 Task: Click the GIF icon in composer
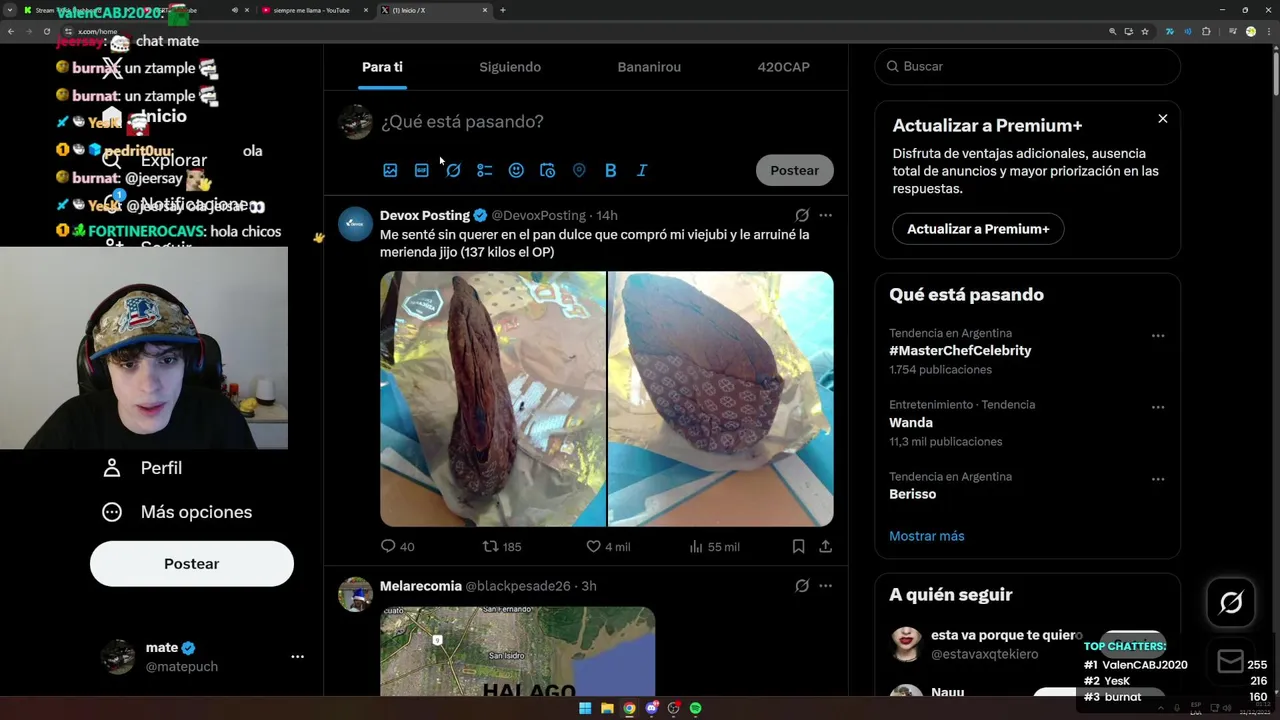(421, 170)
